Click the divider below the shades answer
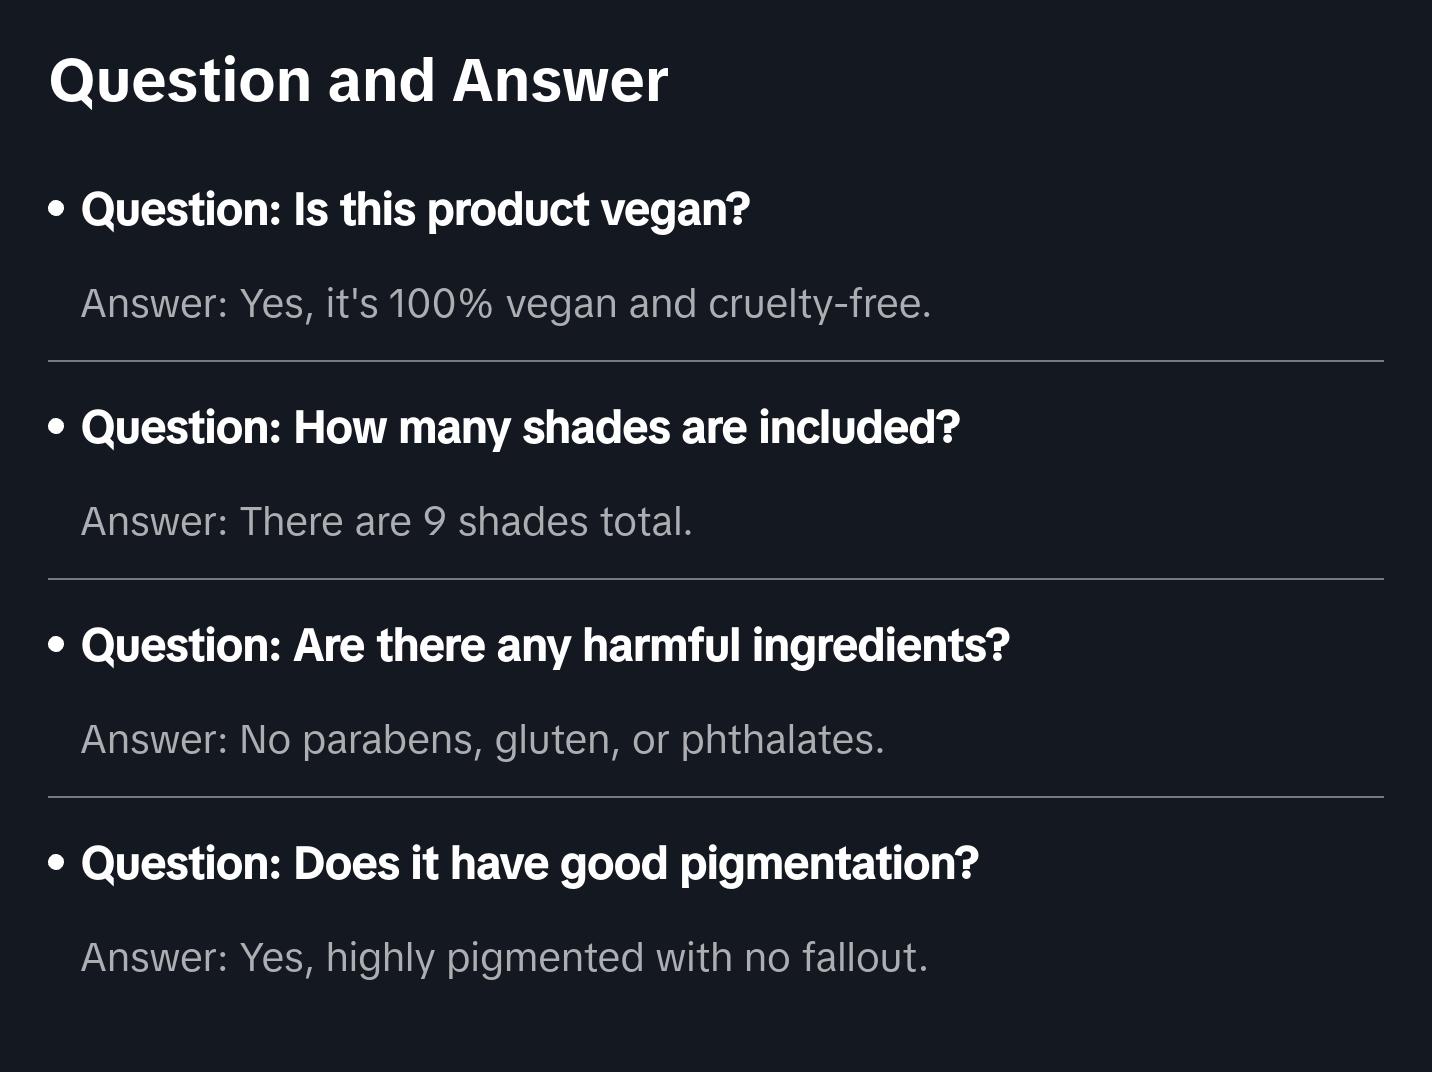1432x1072 pixels. click(716, 579)
